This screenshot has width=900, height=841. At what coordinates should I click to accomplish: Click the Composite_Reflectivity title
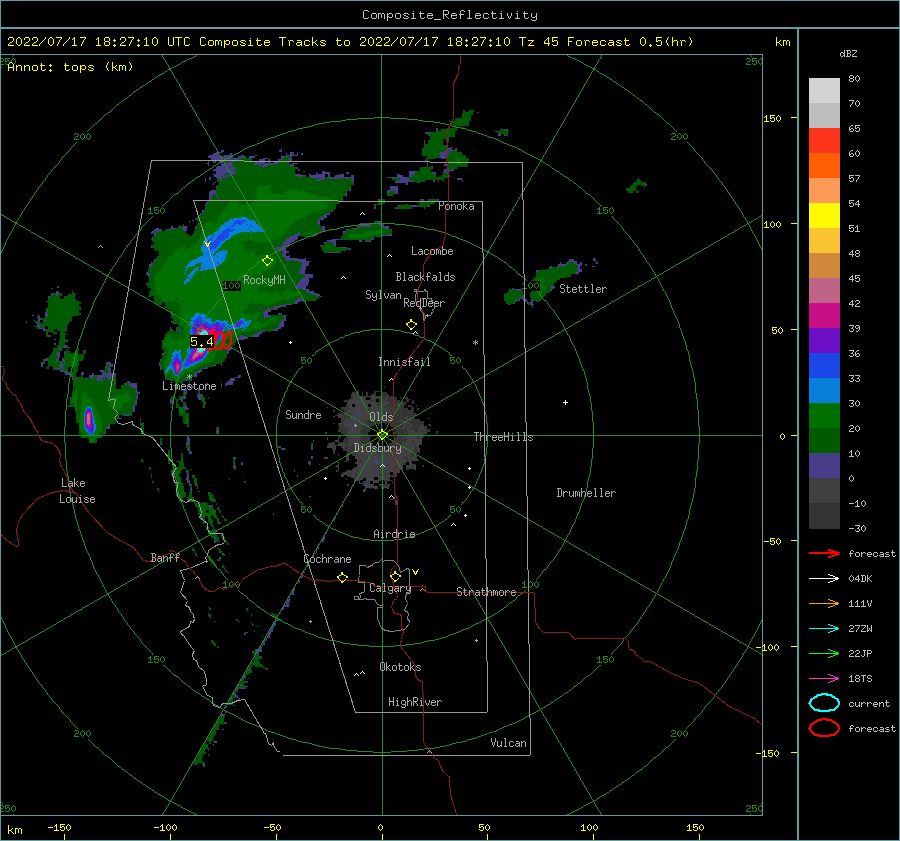(450, 15)
